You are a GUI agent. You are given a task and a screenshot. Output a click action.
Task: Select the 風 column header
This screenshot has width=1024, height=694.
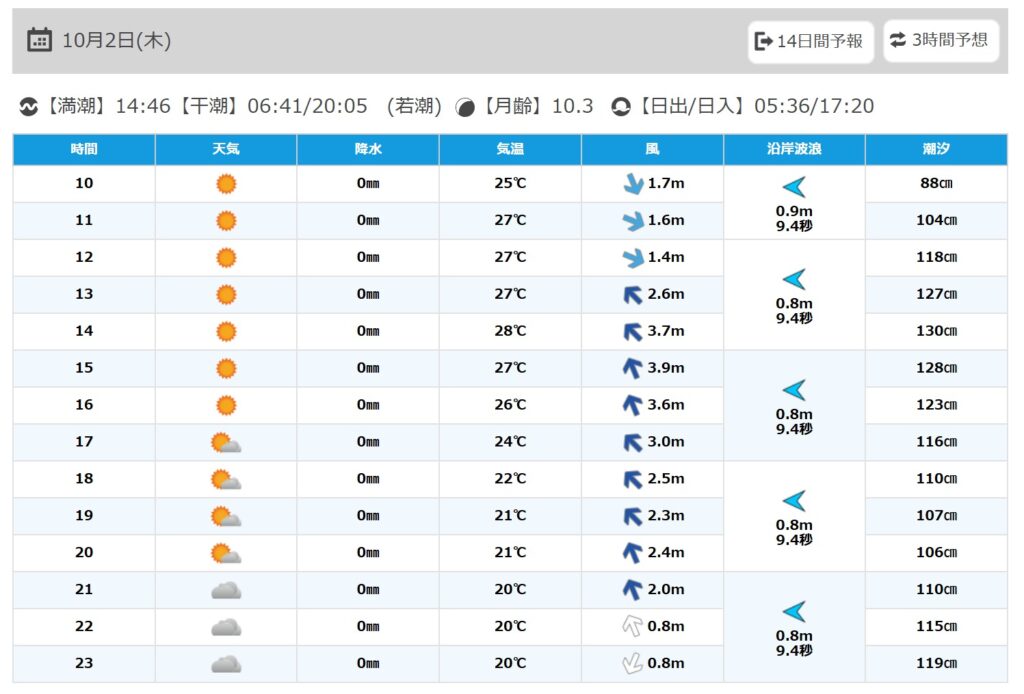coord(652,149)
